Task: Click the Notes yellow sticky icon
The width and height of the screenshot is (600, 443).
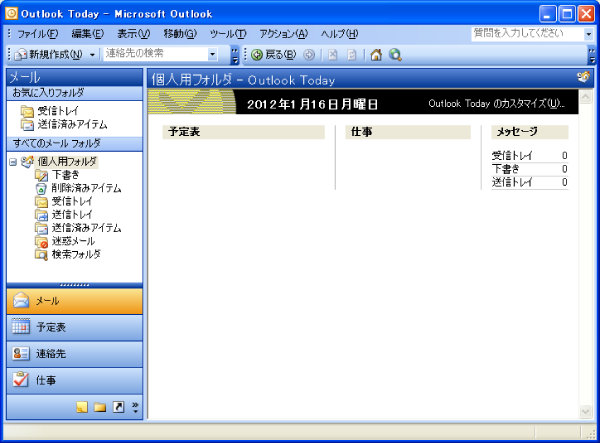Action: (x=82, y=407)
